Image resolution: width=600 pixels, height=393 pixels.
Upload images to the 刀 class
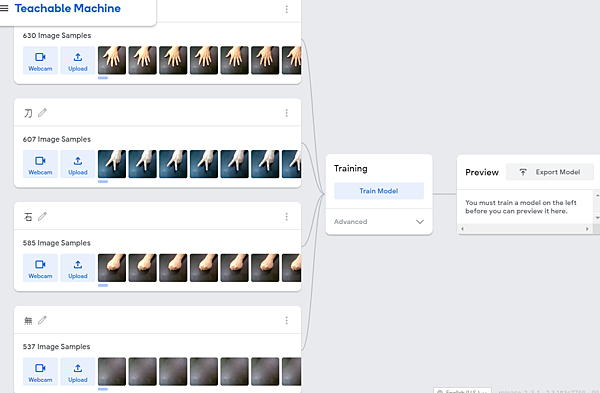coord(78,164)
